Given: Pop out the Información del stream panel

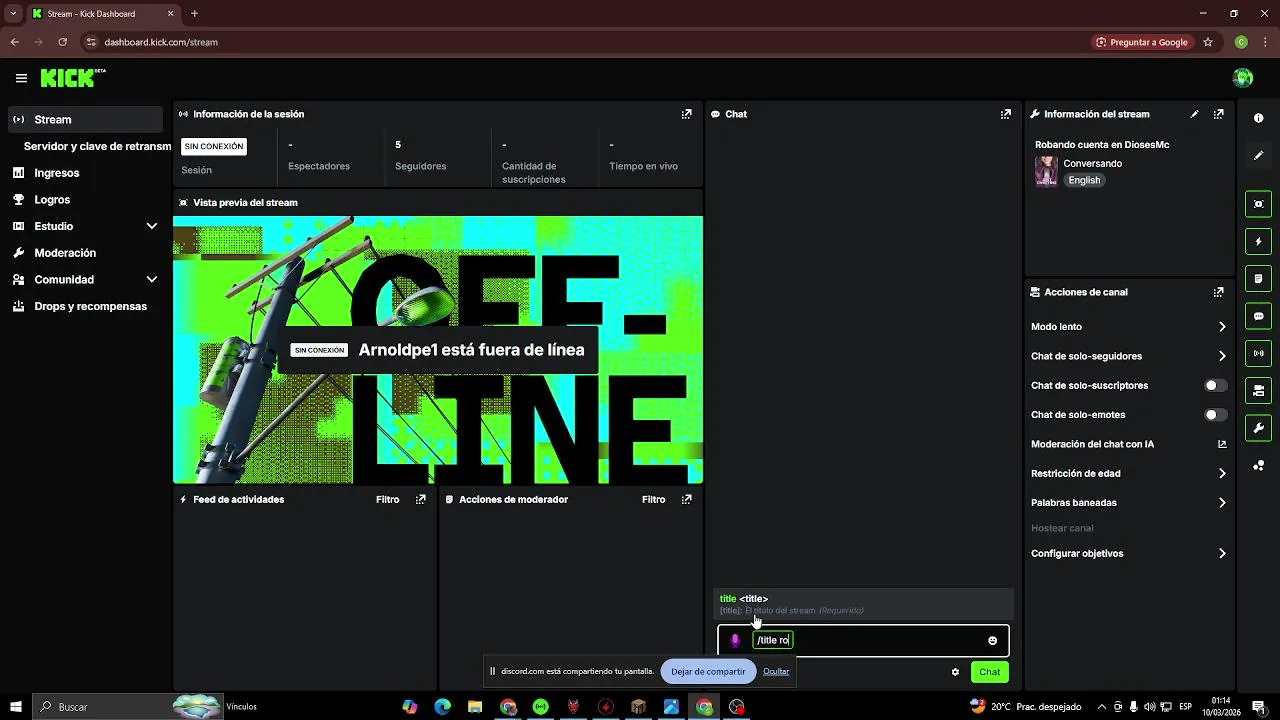Looking at the screenshot, I should 1218,114.
